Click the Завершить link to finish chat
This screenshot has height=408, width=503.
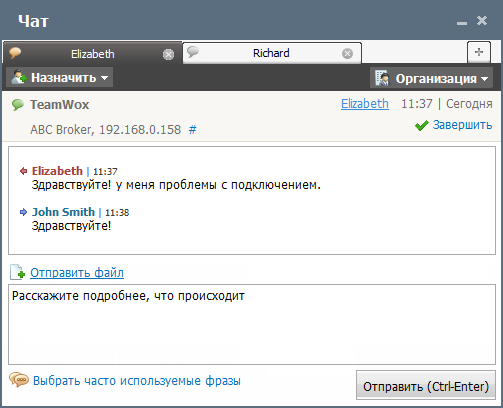click(x=462, y=125)
